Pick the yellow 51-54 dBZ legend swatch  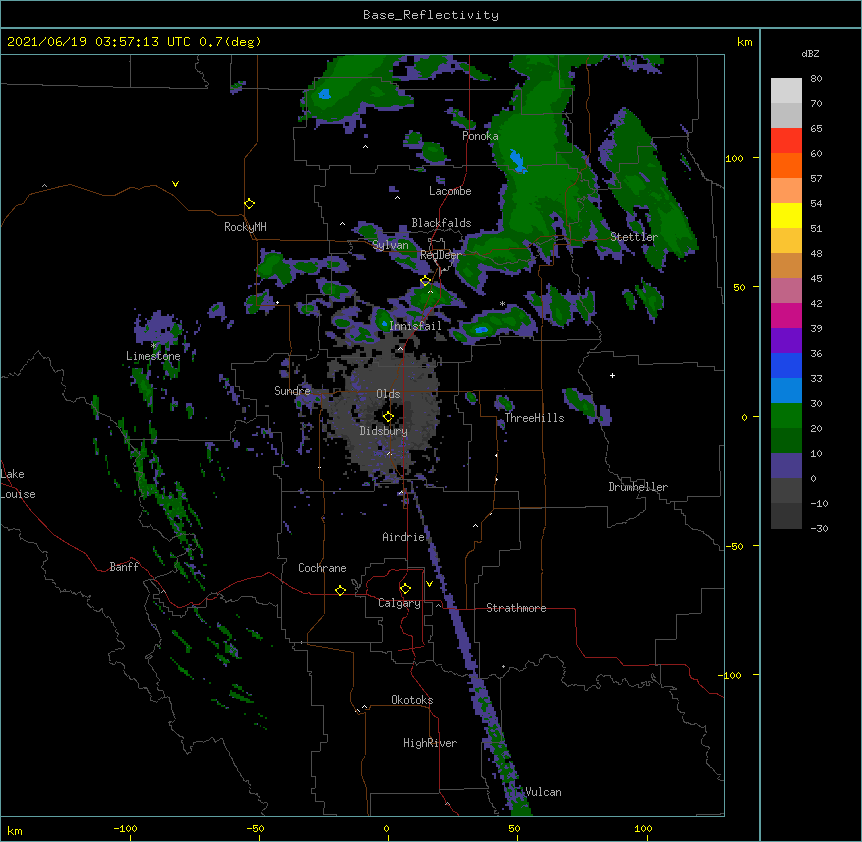click(x=786, y=215)
